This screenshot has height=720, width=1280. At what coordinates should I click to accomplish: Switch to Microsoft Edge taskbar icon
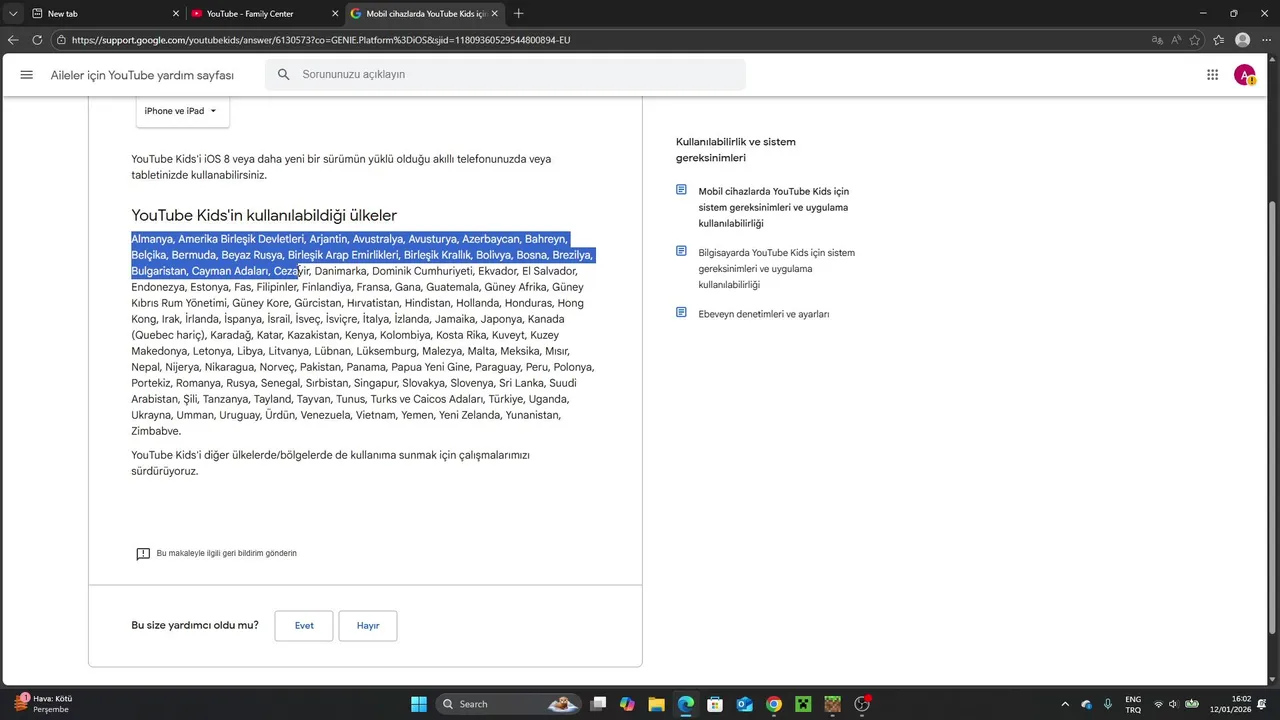click(686, 704)
